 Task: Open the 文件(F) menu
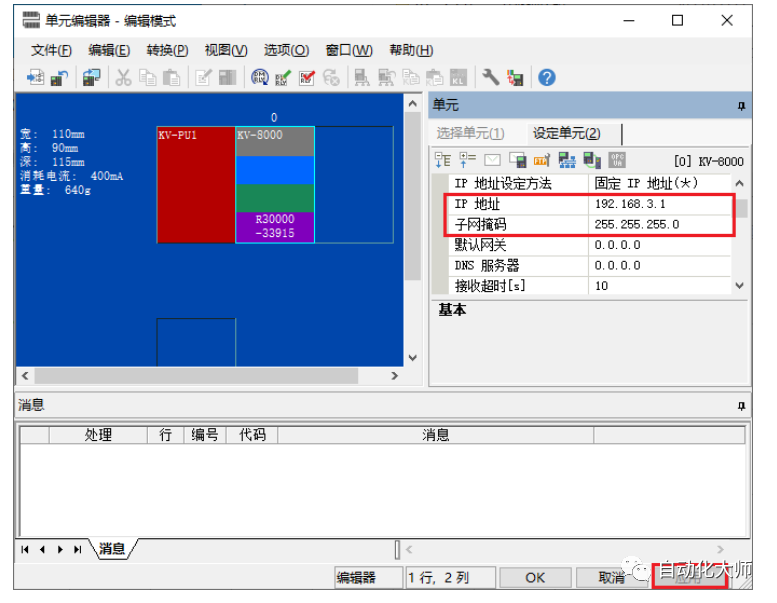pyautogui.click(x=51, y=50)
